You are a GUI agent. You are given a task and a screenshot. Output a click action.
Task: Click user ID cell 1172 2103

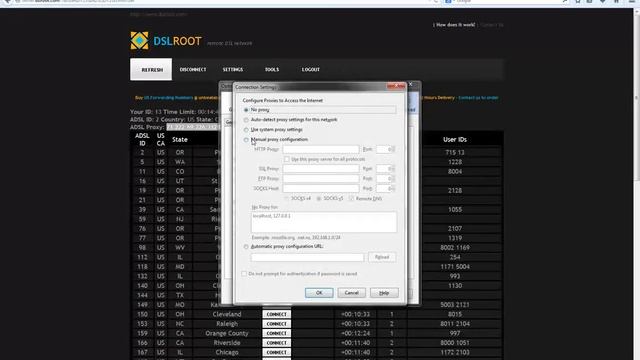(455, 353)
